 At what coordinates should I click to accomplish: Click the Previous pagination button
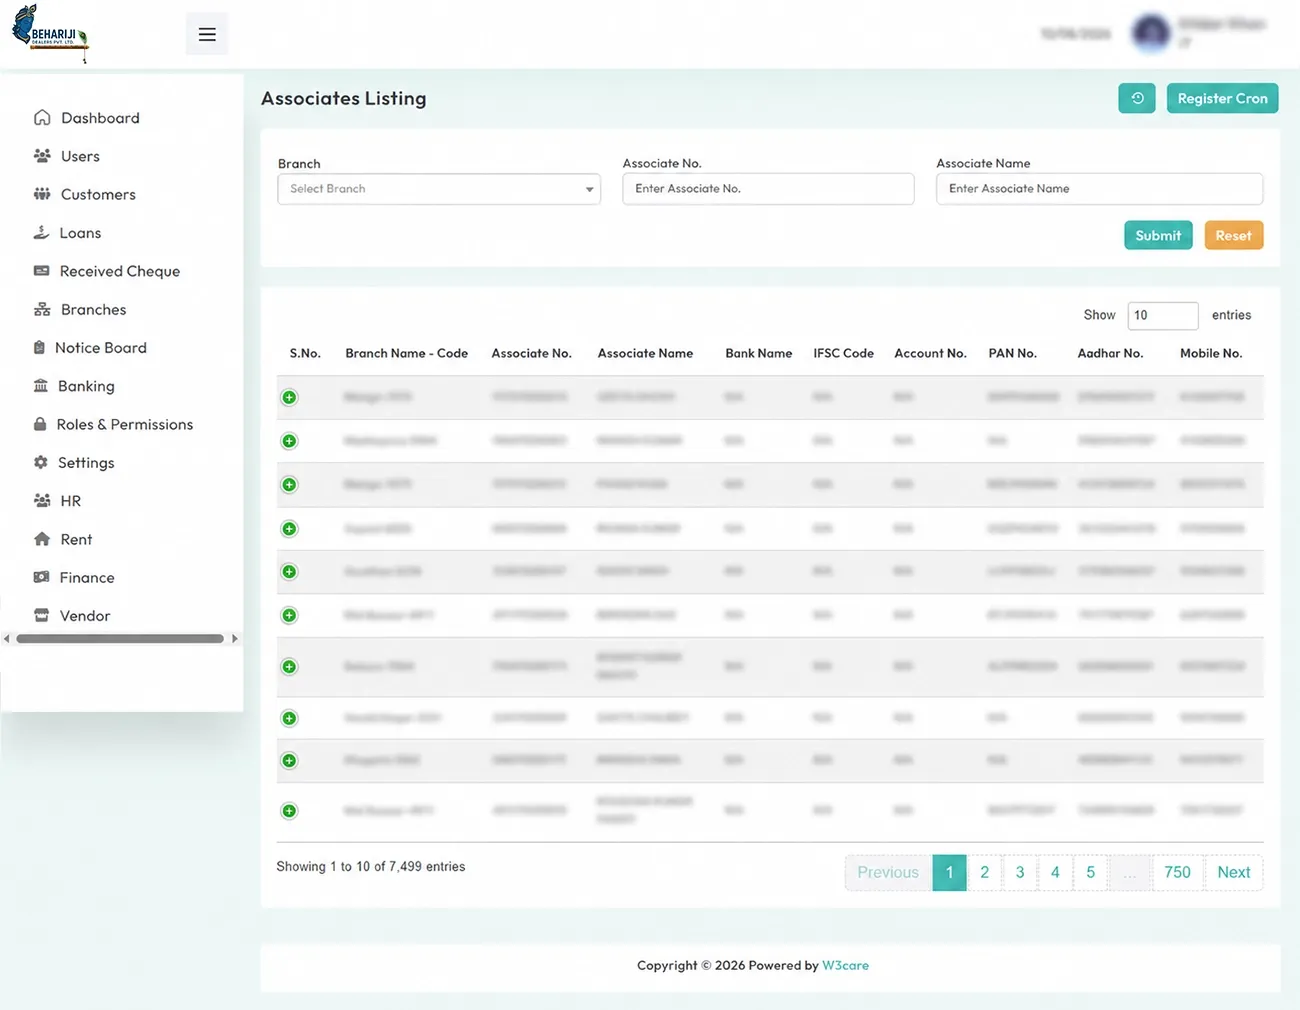(x=888, y=872)
